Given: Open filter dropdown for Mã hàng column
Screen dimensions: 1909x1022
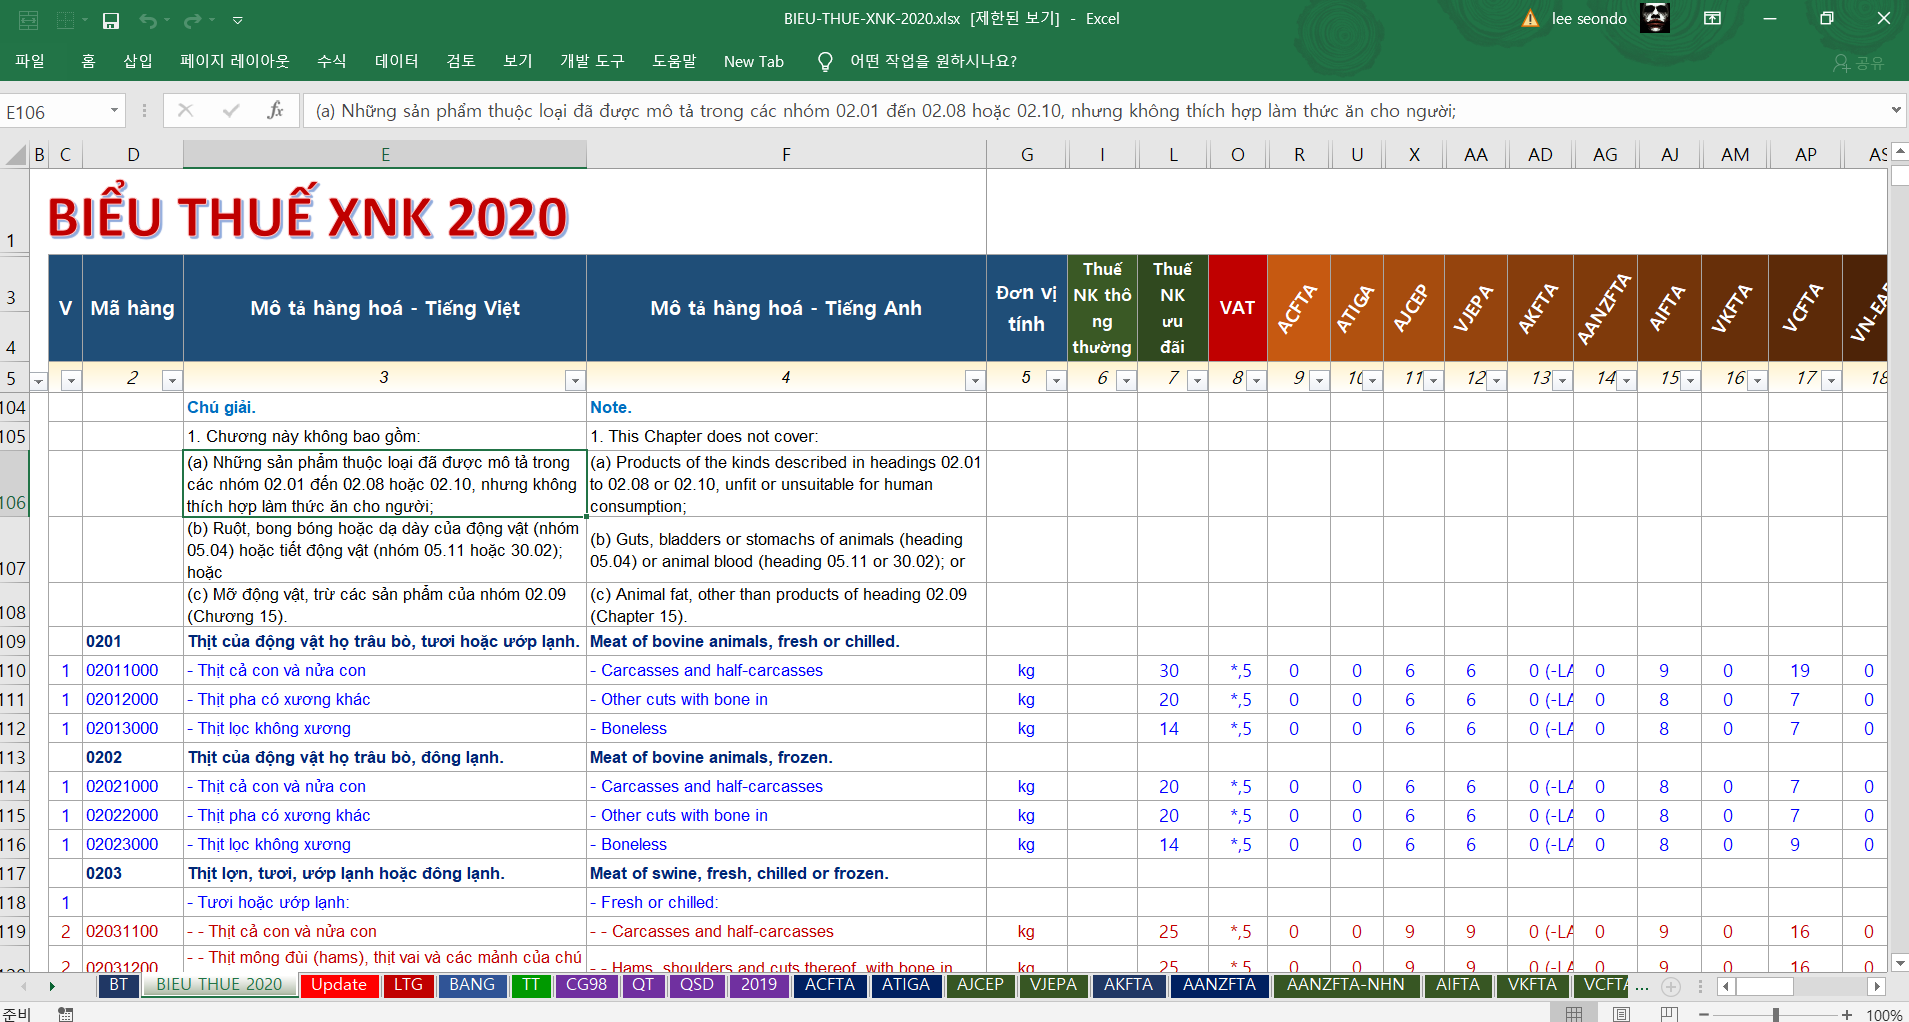Looking at the screenshot, I should (x=172, y=380).
